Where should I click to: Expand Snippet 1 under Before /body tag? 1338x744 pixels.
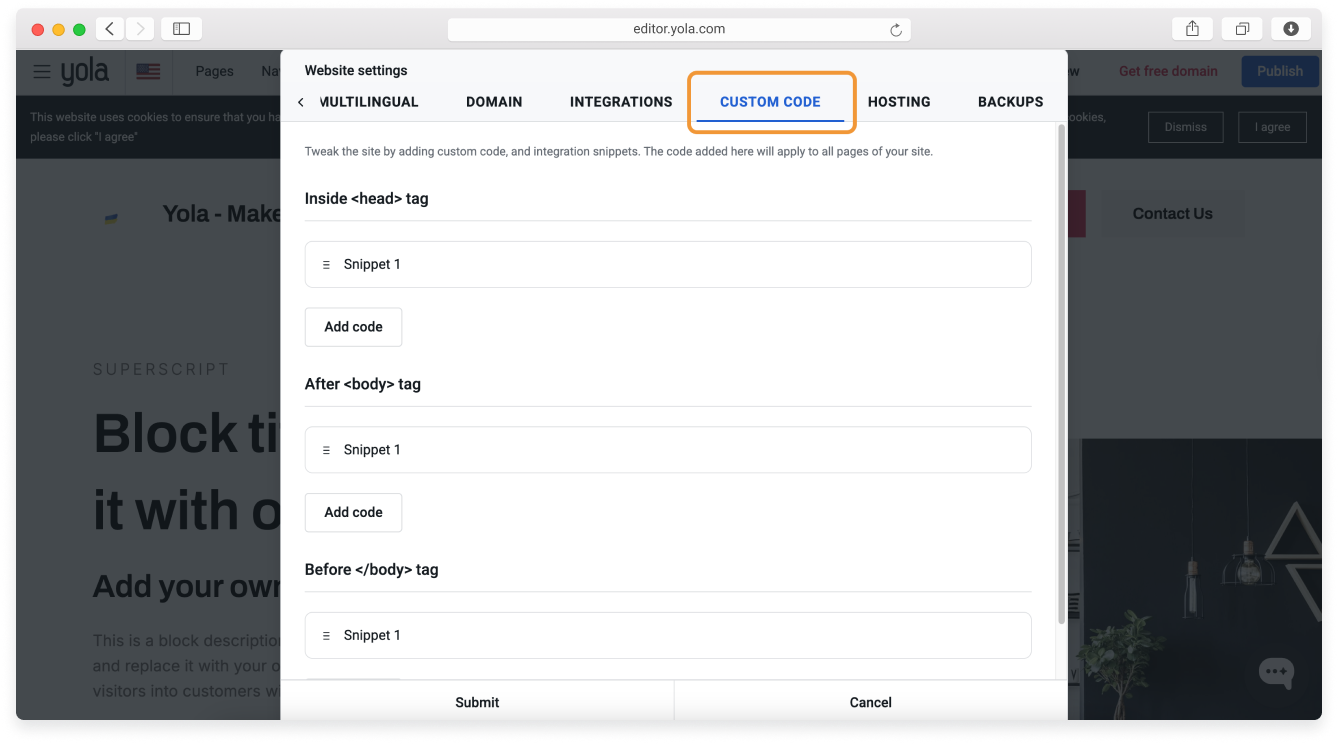(x=667, y=635)
